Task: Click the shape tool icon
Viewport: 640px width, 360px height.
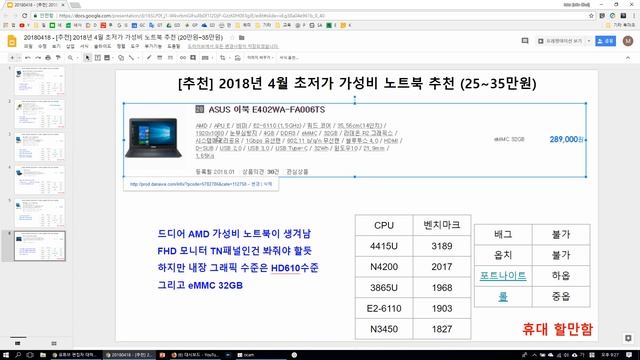Action: pos(121,58)
